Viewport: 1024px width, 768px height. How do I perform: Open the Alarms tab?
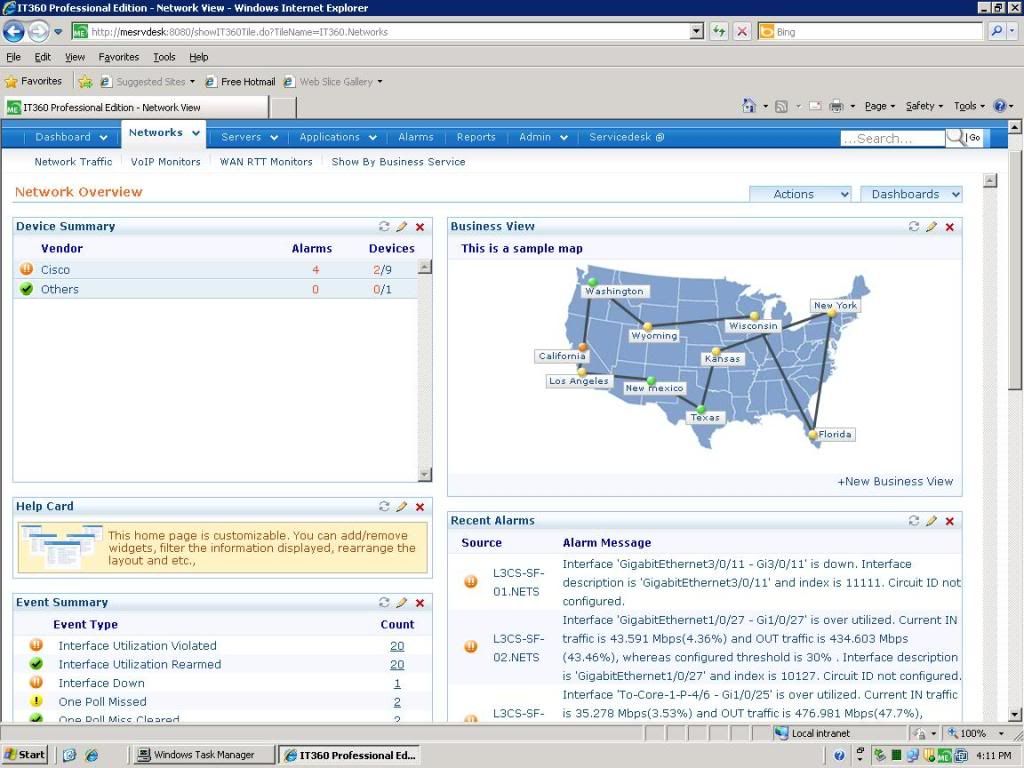tap(415, 137)
